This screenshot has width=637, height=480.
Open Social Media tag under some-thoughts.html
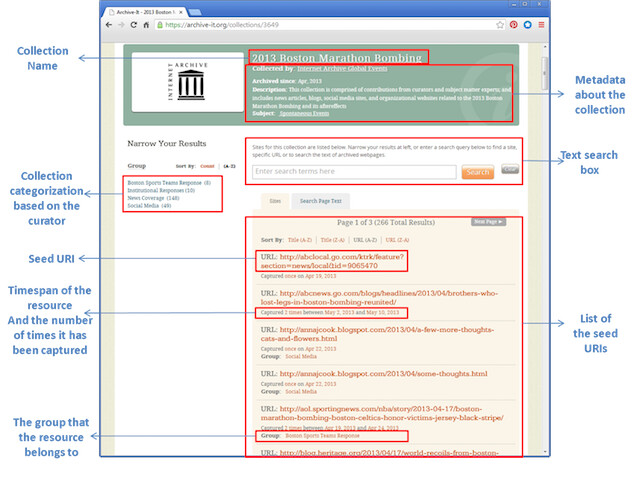pos(301,391)
